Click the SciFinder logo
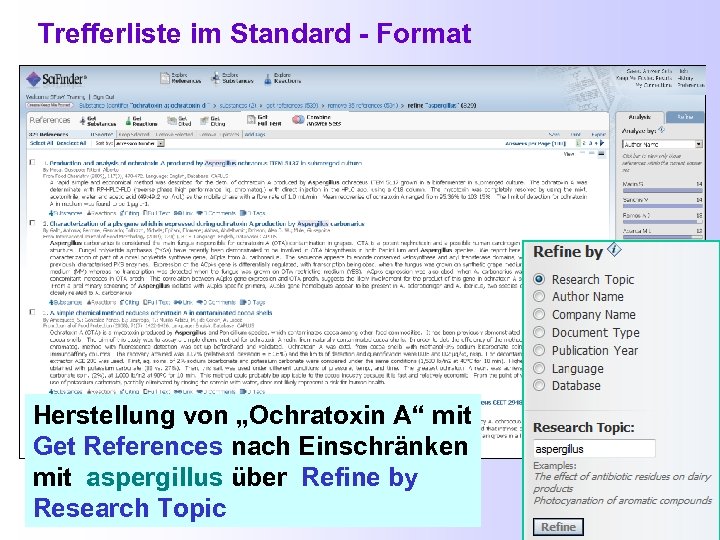720x540 pixels. (56, 79)
